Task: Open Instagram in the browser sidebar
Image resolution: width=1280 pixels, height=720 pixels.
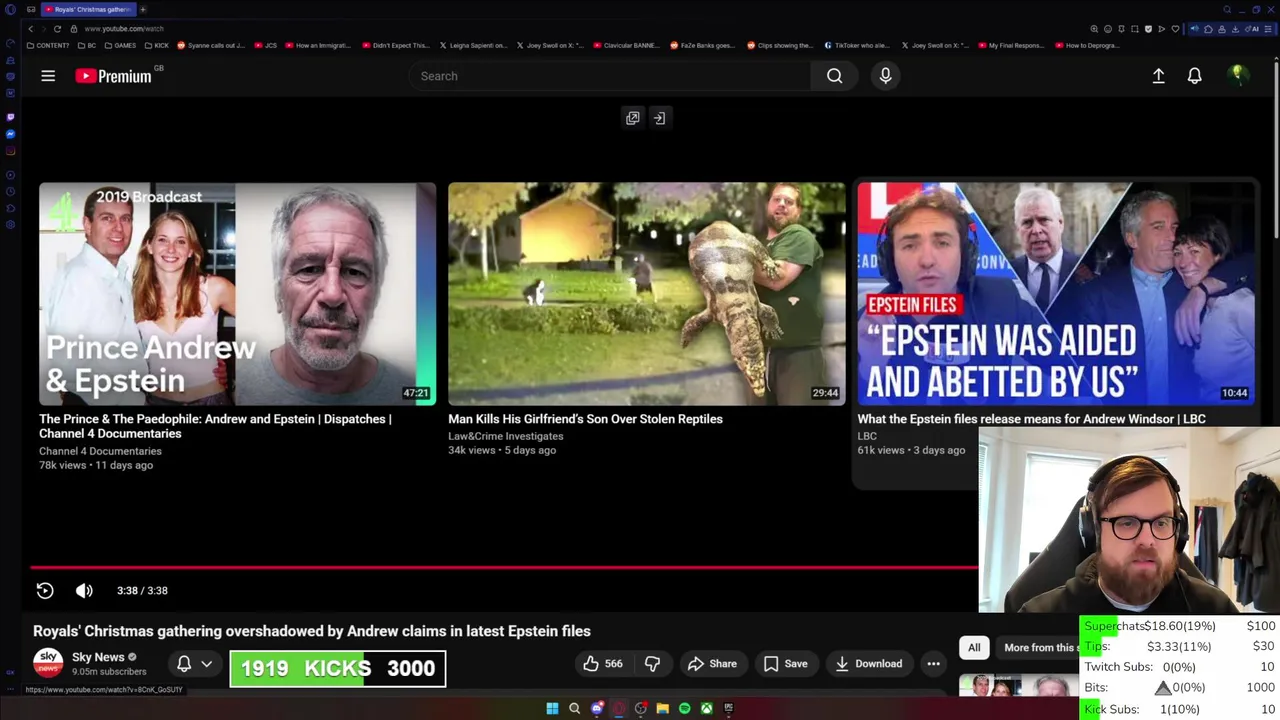Action: point(10,151)
